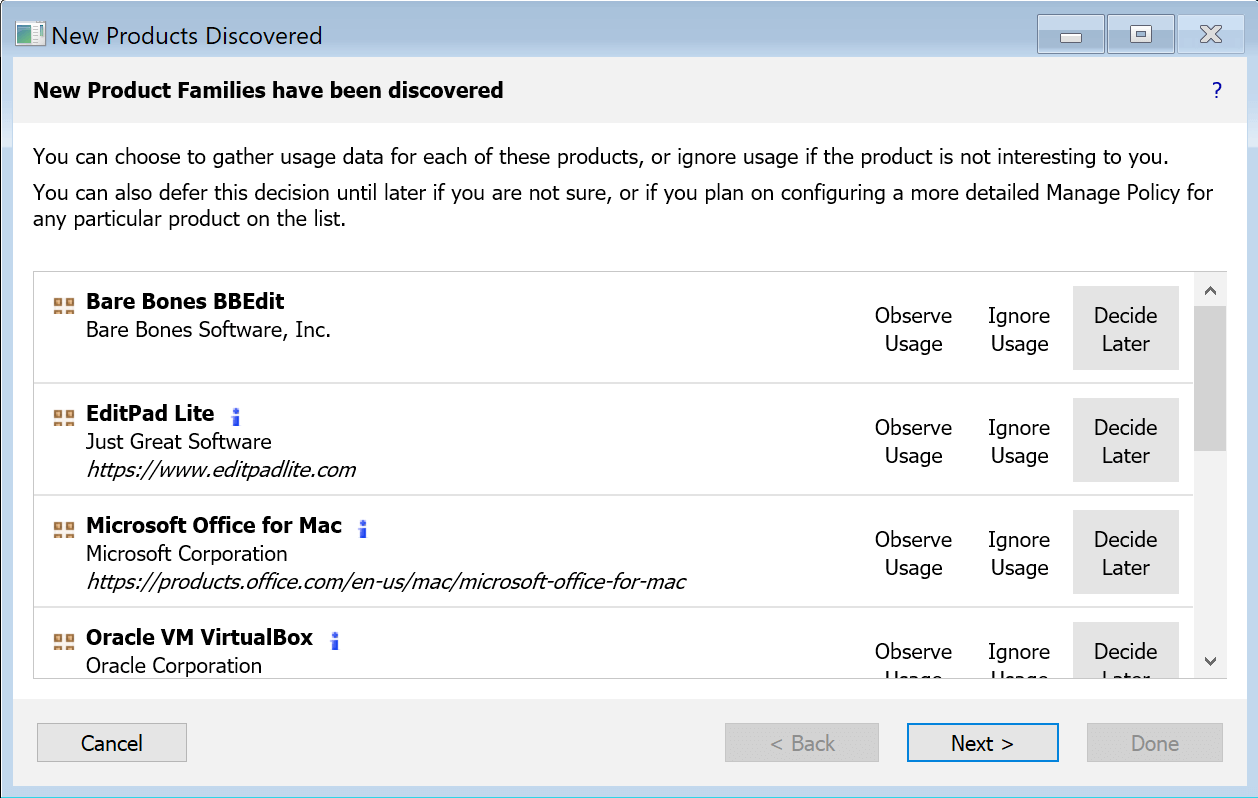Viewport: 1258px width, 798px height.
Task: Open the help question mark icon
Action: (x=1217, y=91)
